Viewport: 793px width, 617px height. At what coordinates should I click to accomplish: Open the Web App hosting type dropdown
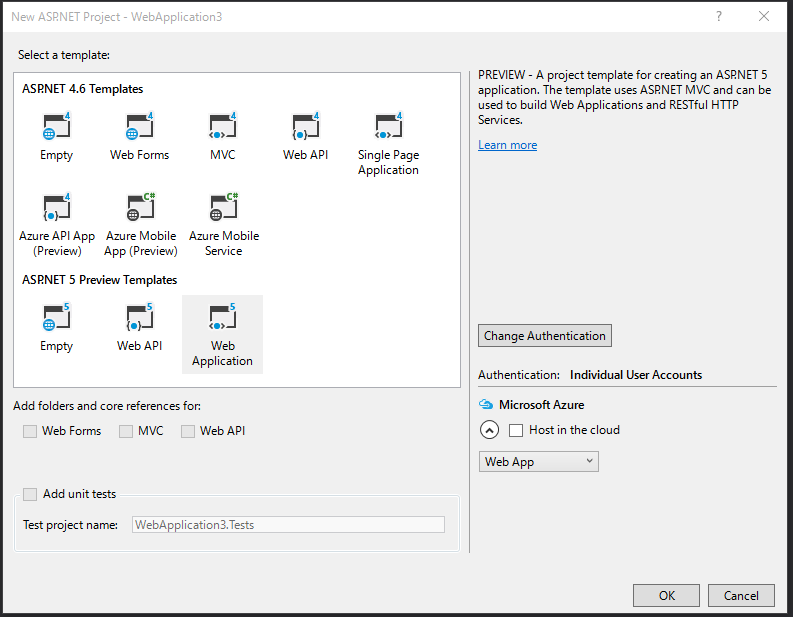[538, 461]
